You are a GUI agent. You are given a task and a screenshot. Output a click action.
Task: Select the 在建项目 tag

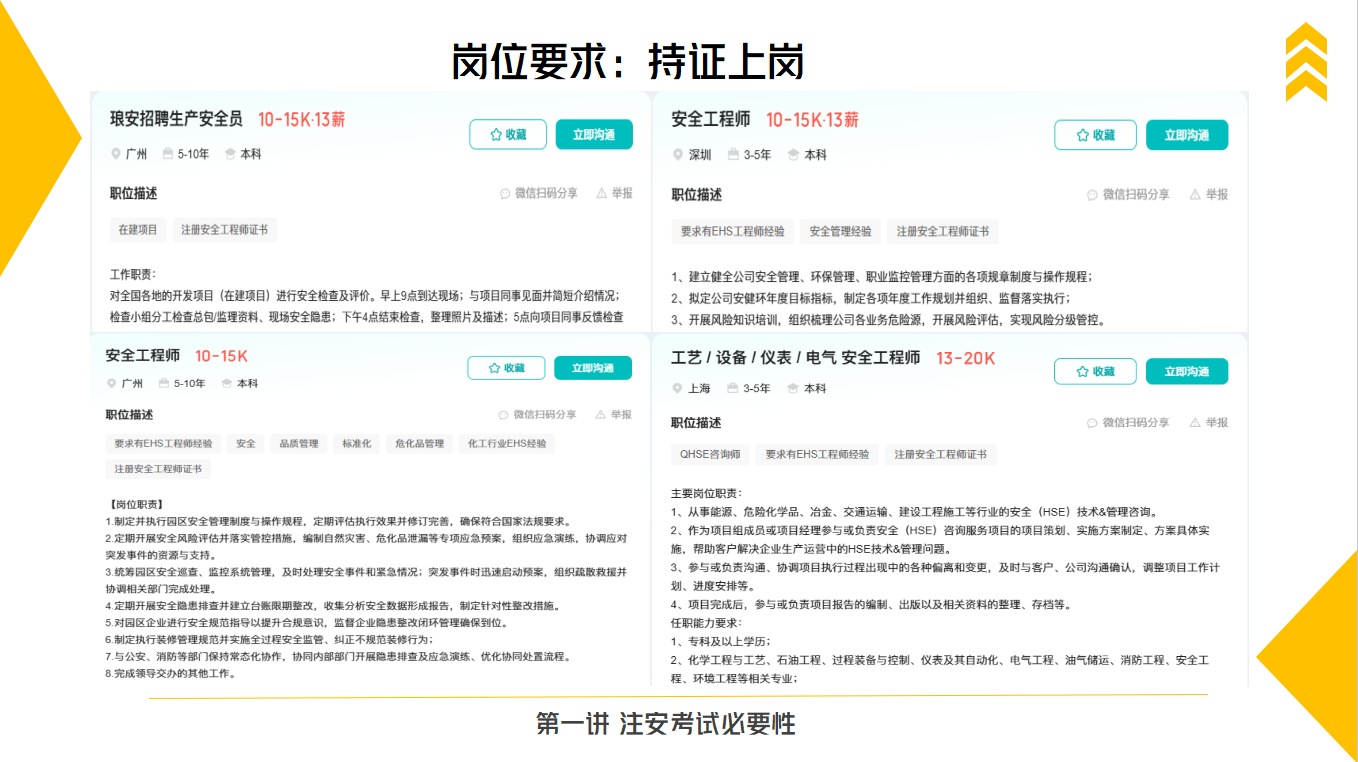point(138,230)
